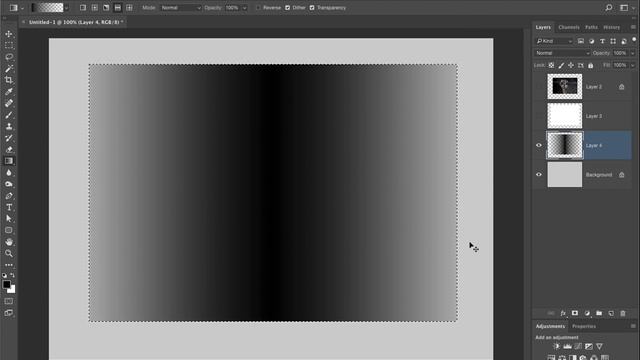Image resolution: width=640 pixels, height=360 pixels.
Task: Hide Layer 4 with eye icon
Action: tap(539, 145)
